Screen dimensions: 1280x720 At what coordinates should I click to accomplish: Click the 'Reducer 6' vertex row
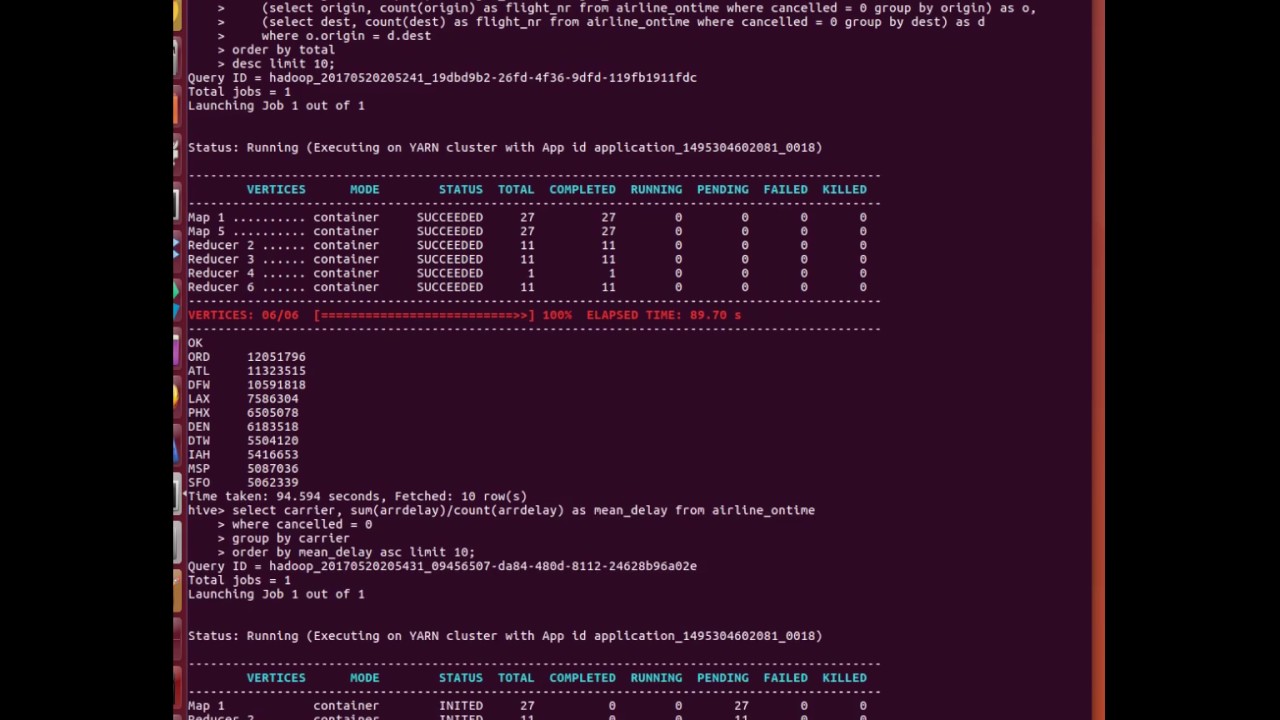tap(527, 287)
